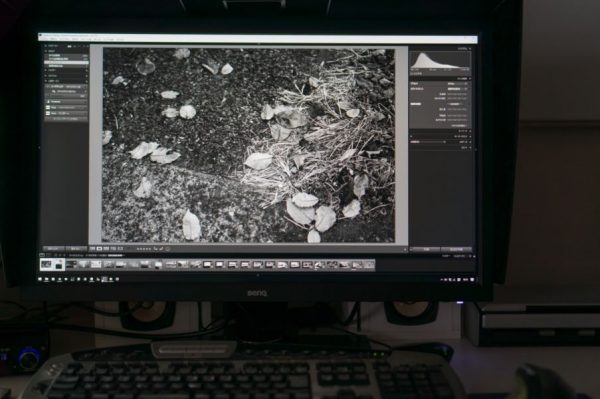
Task: Click the Export button at bottom left
Action: (x=76, y=249)
